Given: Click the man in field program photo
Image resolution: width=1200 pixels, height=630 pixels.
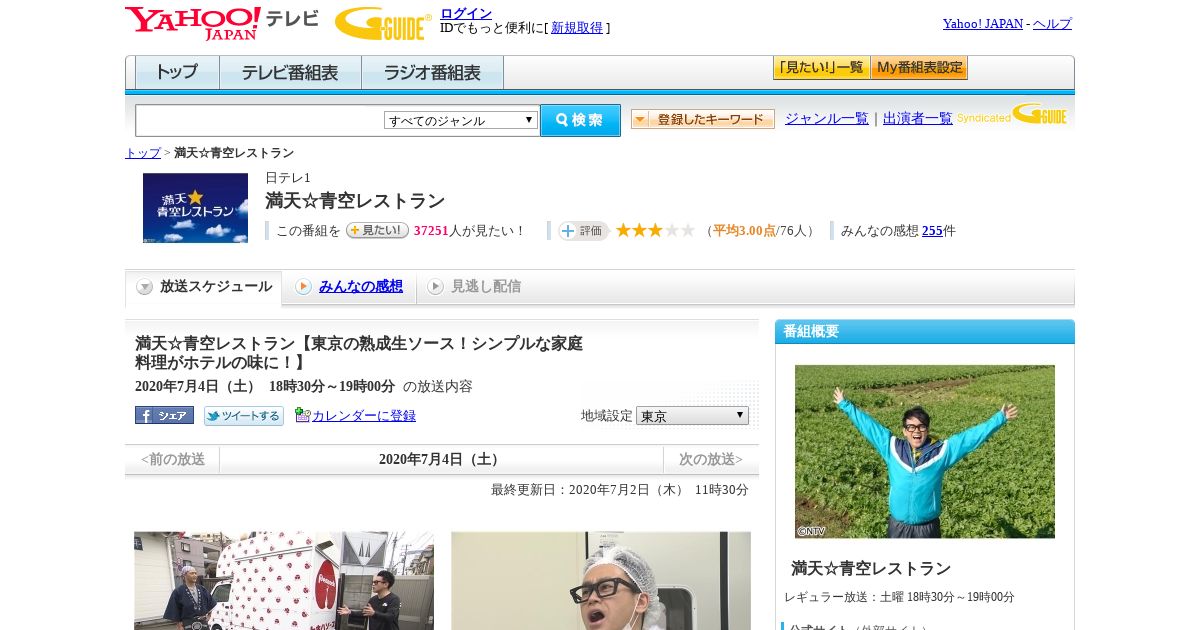Looking at the screenshot, I should coord(925,452).
